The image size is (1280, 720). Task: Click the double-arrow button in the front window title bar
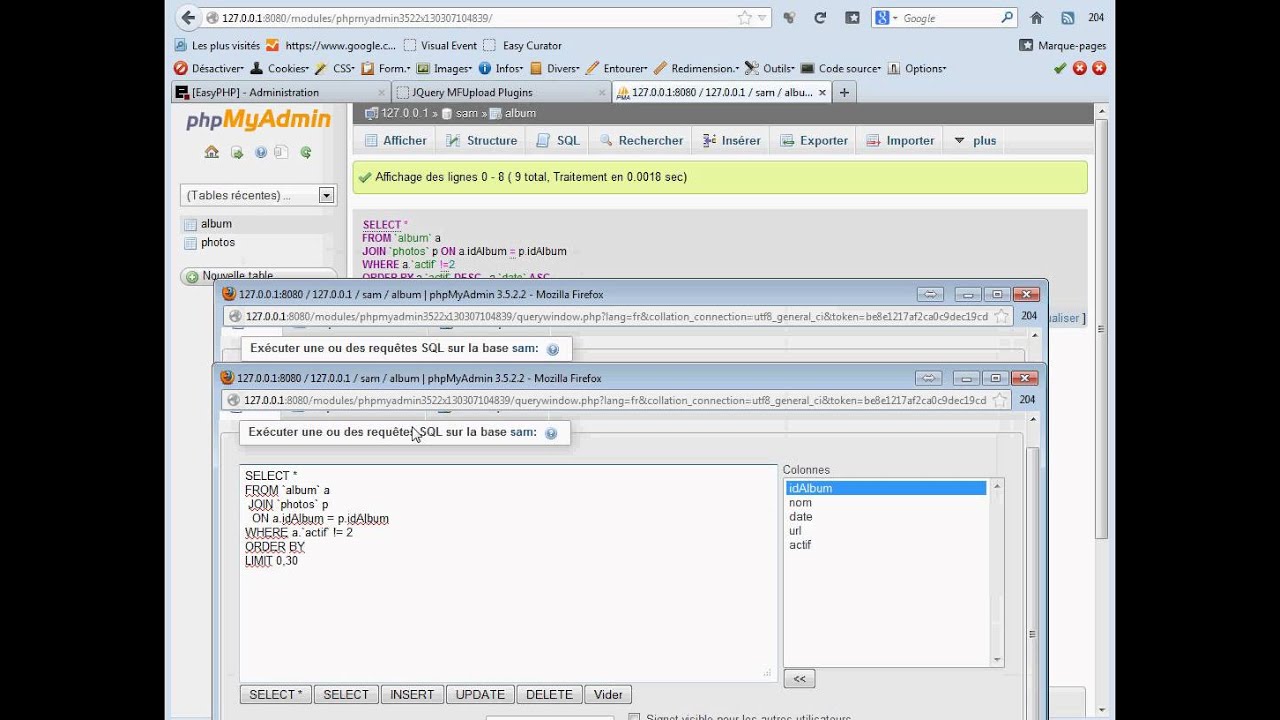coord(929,378)
